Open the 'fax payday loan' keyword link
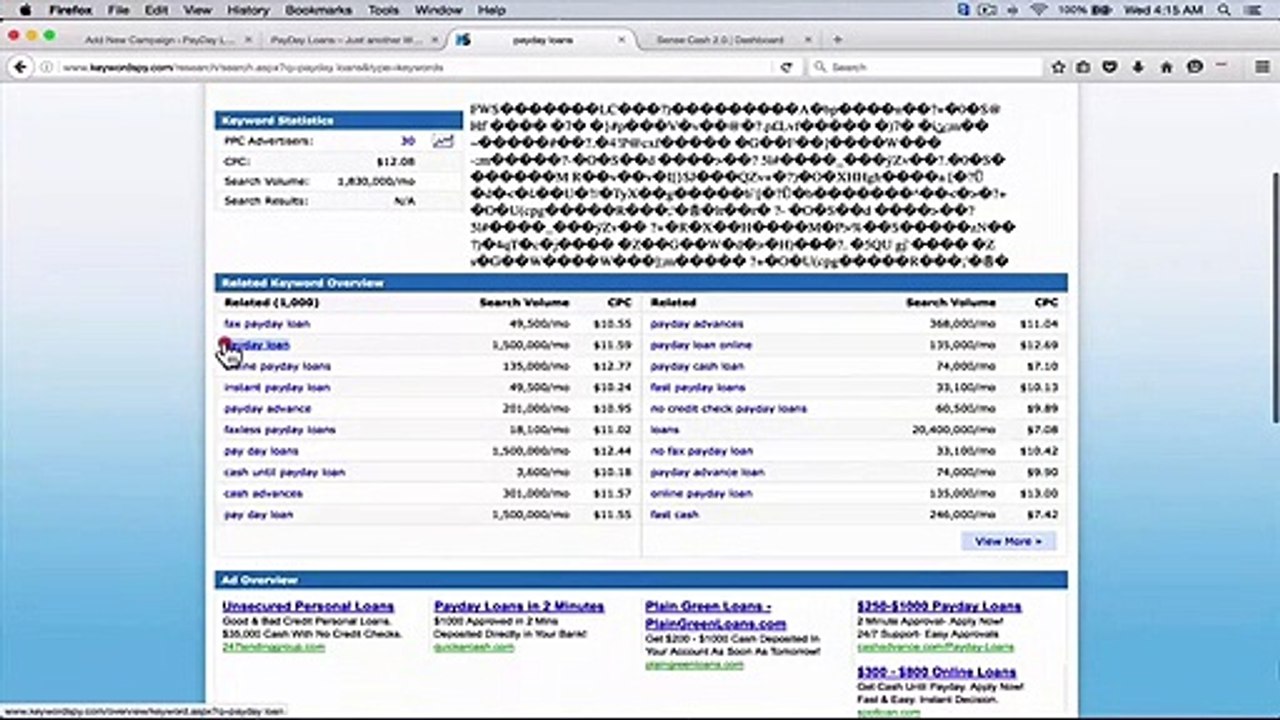The width and height of the screenshot is (1280, 720). pos(267,324)
